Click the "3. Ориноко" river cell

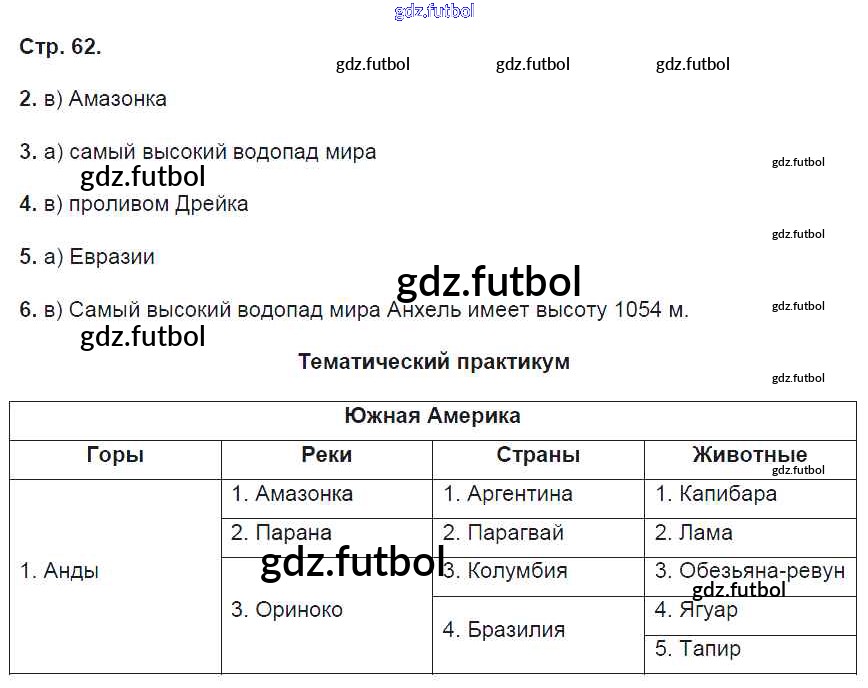click(287, 609)
